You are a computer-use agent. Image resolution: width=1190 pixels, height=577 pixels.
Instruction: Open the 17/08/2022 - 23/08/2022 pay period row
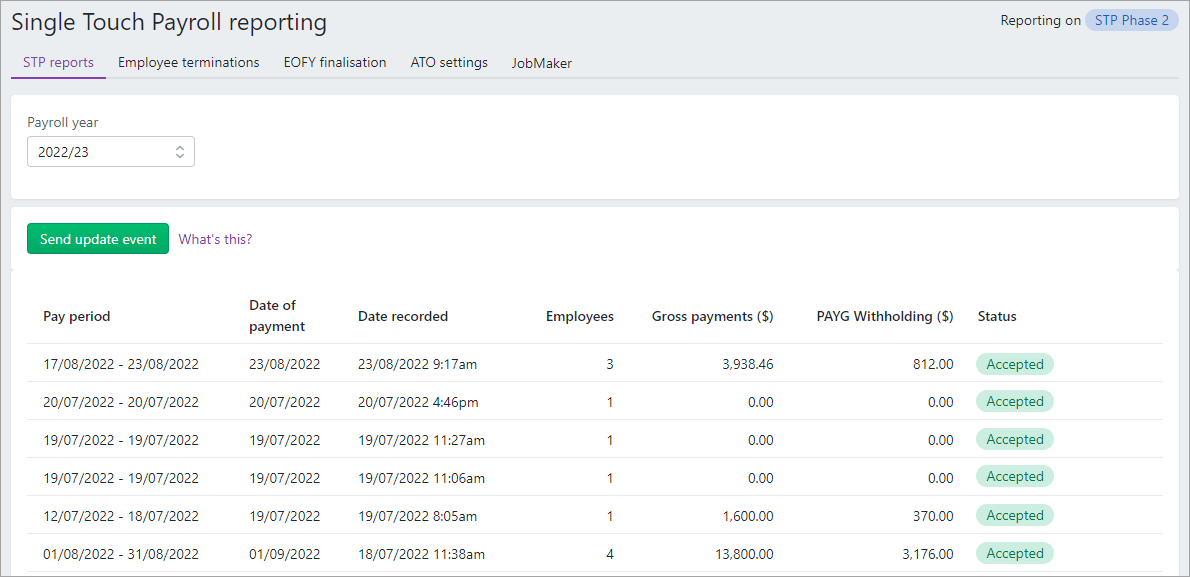coord(121,364)
